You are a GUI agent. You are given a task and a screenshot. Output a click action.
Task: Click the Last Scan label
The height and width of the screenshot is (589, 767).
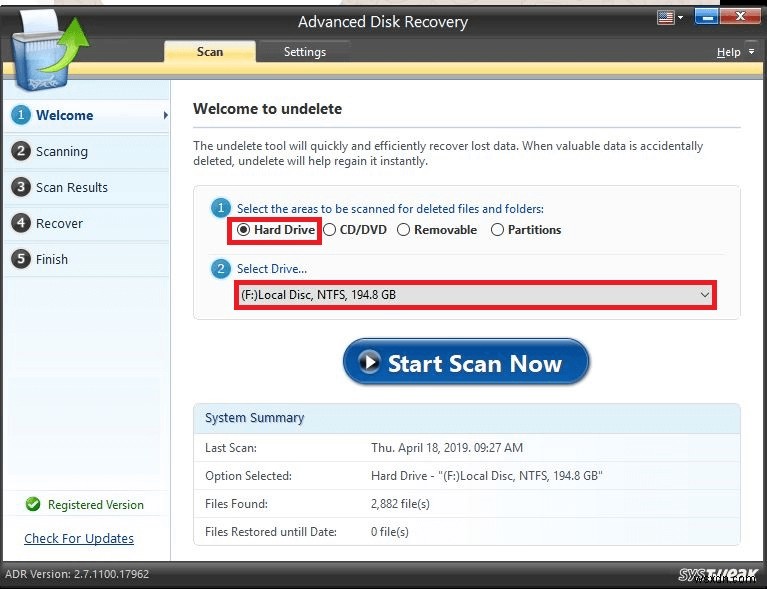coord(230,448)
